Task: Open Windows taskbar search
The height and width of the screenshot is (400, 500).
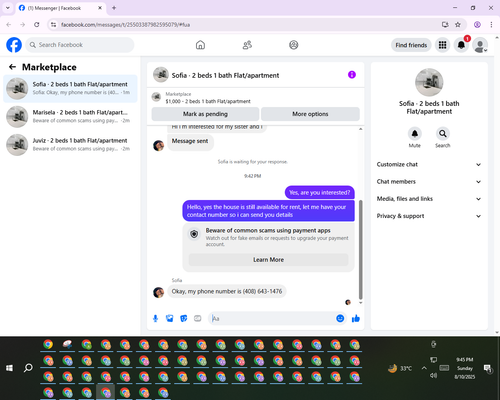Action: [x=28, y=368]
